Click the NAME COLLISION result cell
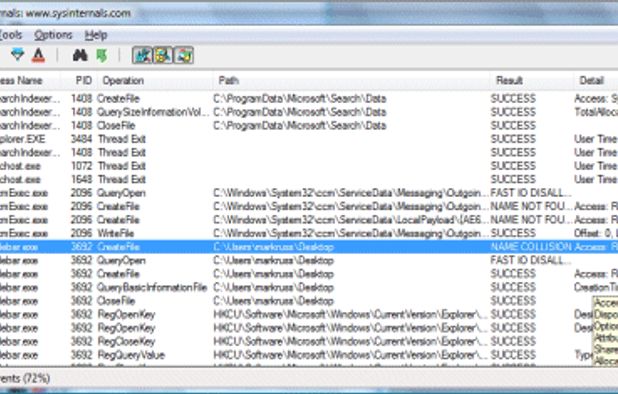618x394 pixels. pyautogui.click(x=531, y=247)
